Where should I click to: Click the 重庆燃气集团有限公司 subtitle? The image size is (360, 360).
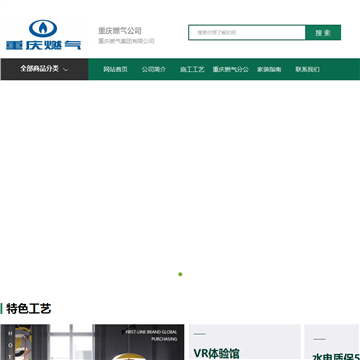coord(126,41)
